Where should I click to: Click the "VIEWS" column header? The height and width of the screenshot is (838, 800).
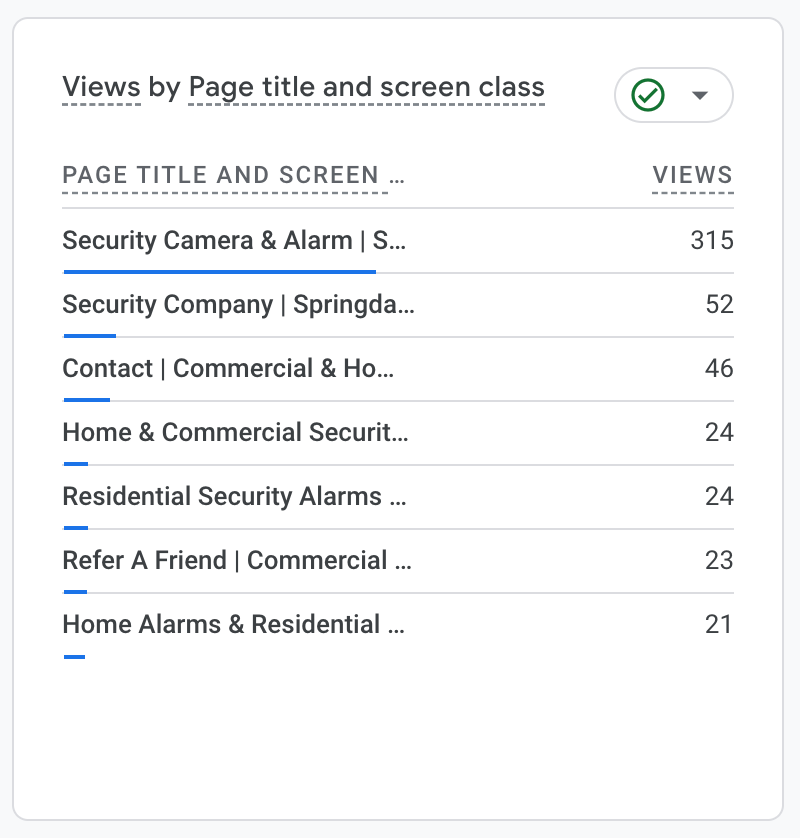[x=692, y=176]
